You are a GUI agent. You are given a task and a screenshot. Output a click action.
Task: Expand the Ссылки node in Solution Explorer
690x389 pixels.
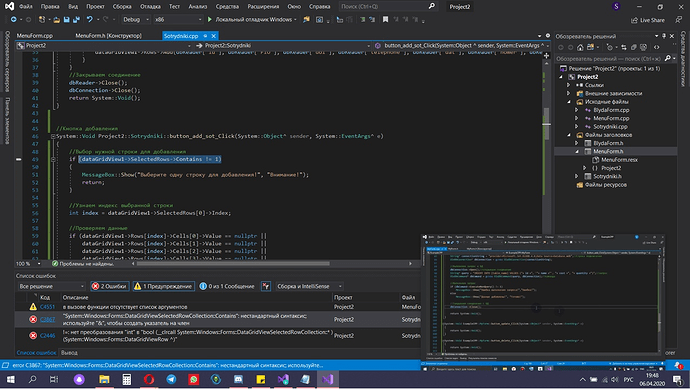point(569,85)
